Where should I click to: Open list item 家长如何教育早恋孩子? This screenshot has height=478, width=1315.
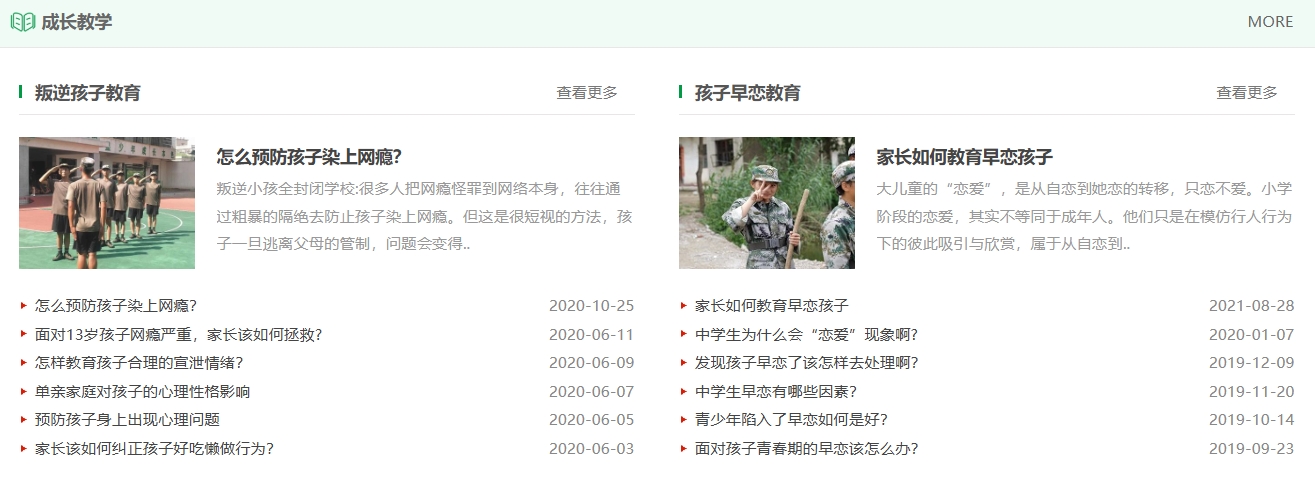coord(772,306)
